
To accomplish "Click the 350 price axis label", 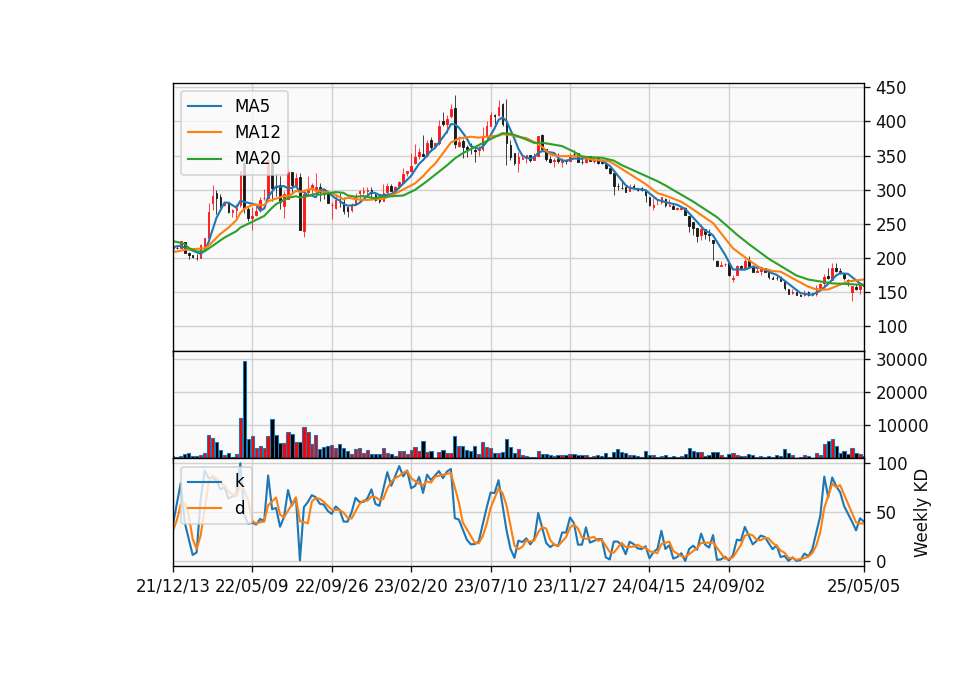I will (891, 157).
